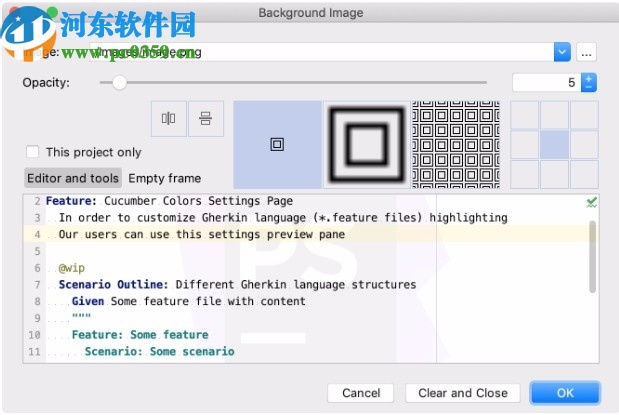
Task: Click the 'Feature: Cucumber Colors Settings Page' line
Action: (x=169, y=201)
